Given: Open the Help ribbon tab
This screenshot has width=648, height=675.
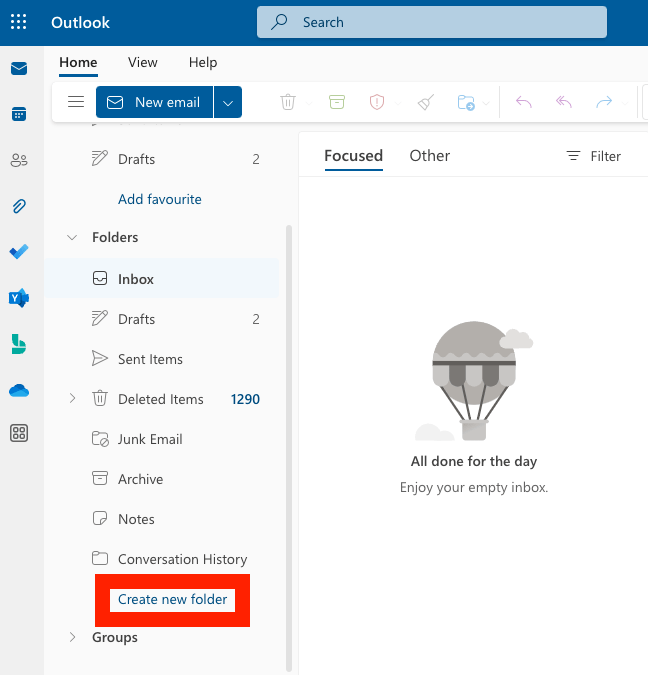Looking at the screenshot, I should pyautogui.click(x=203, y=62).
